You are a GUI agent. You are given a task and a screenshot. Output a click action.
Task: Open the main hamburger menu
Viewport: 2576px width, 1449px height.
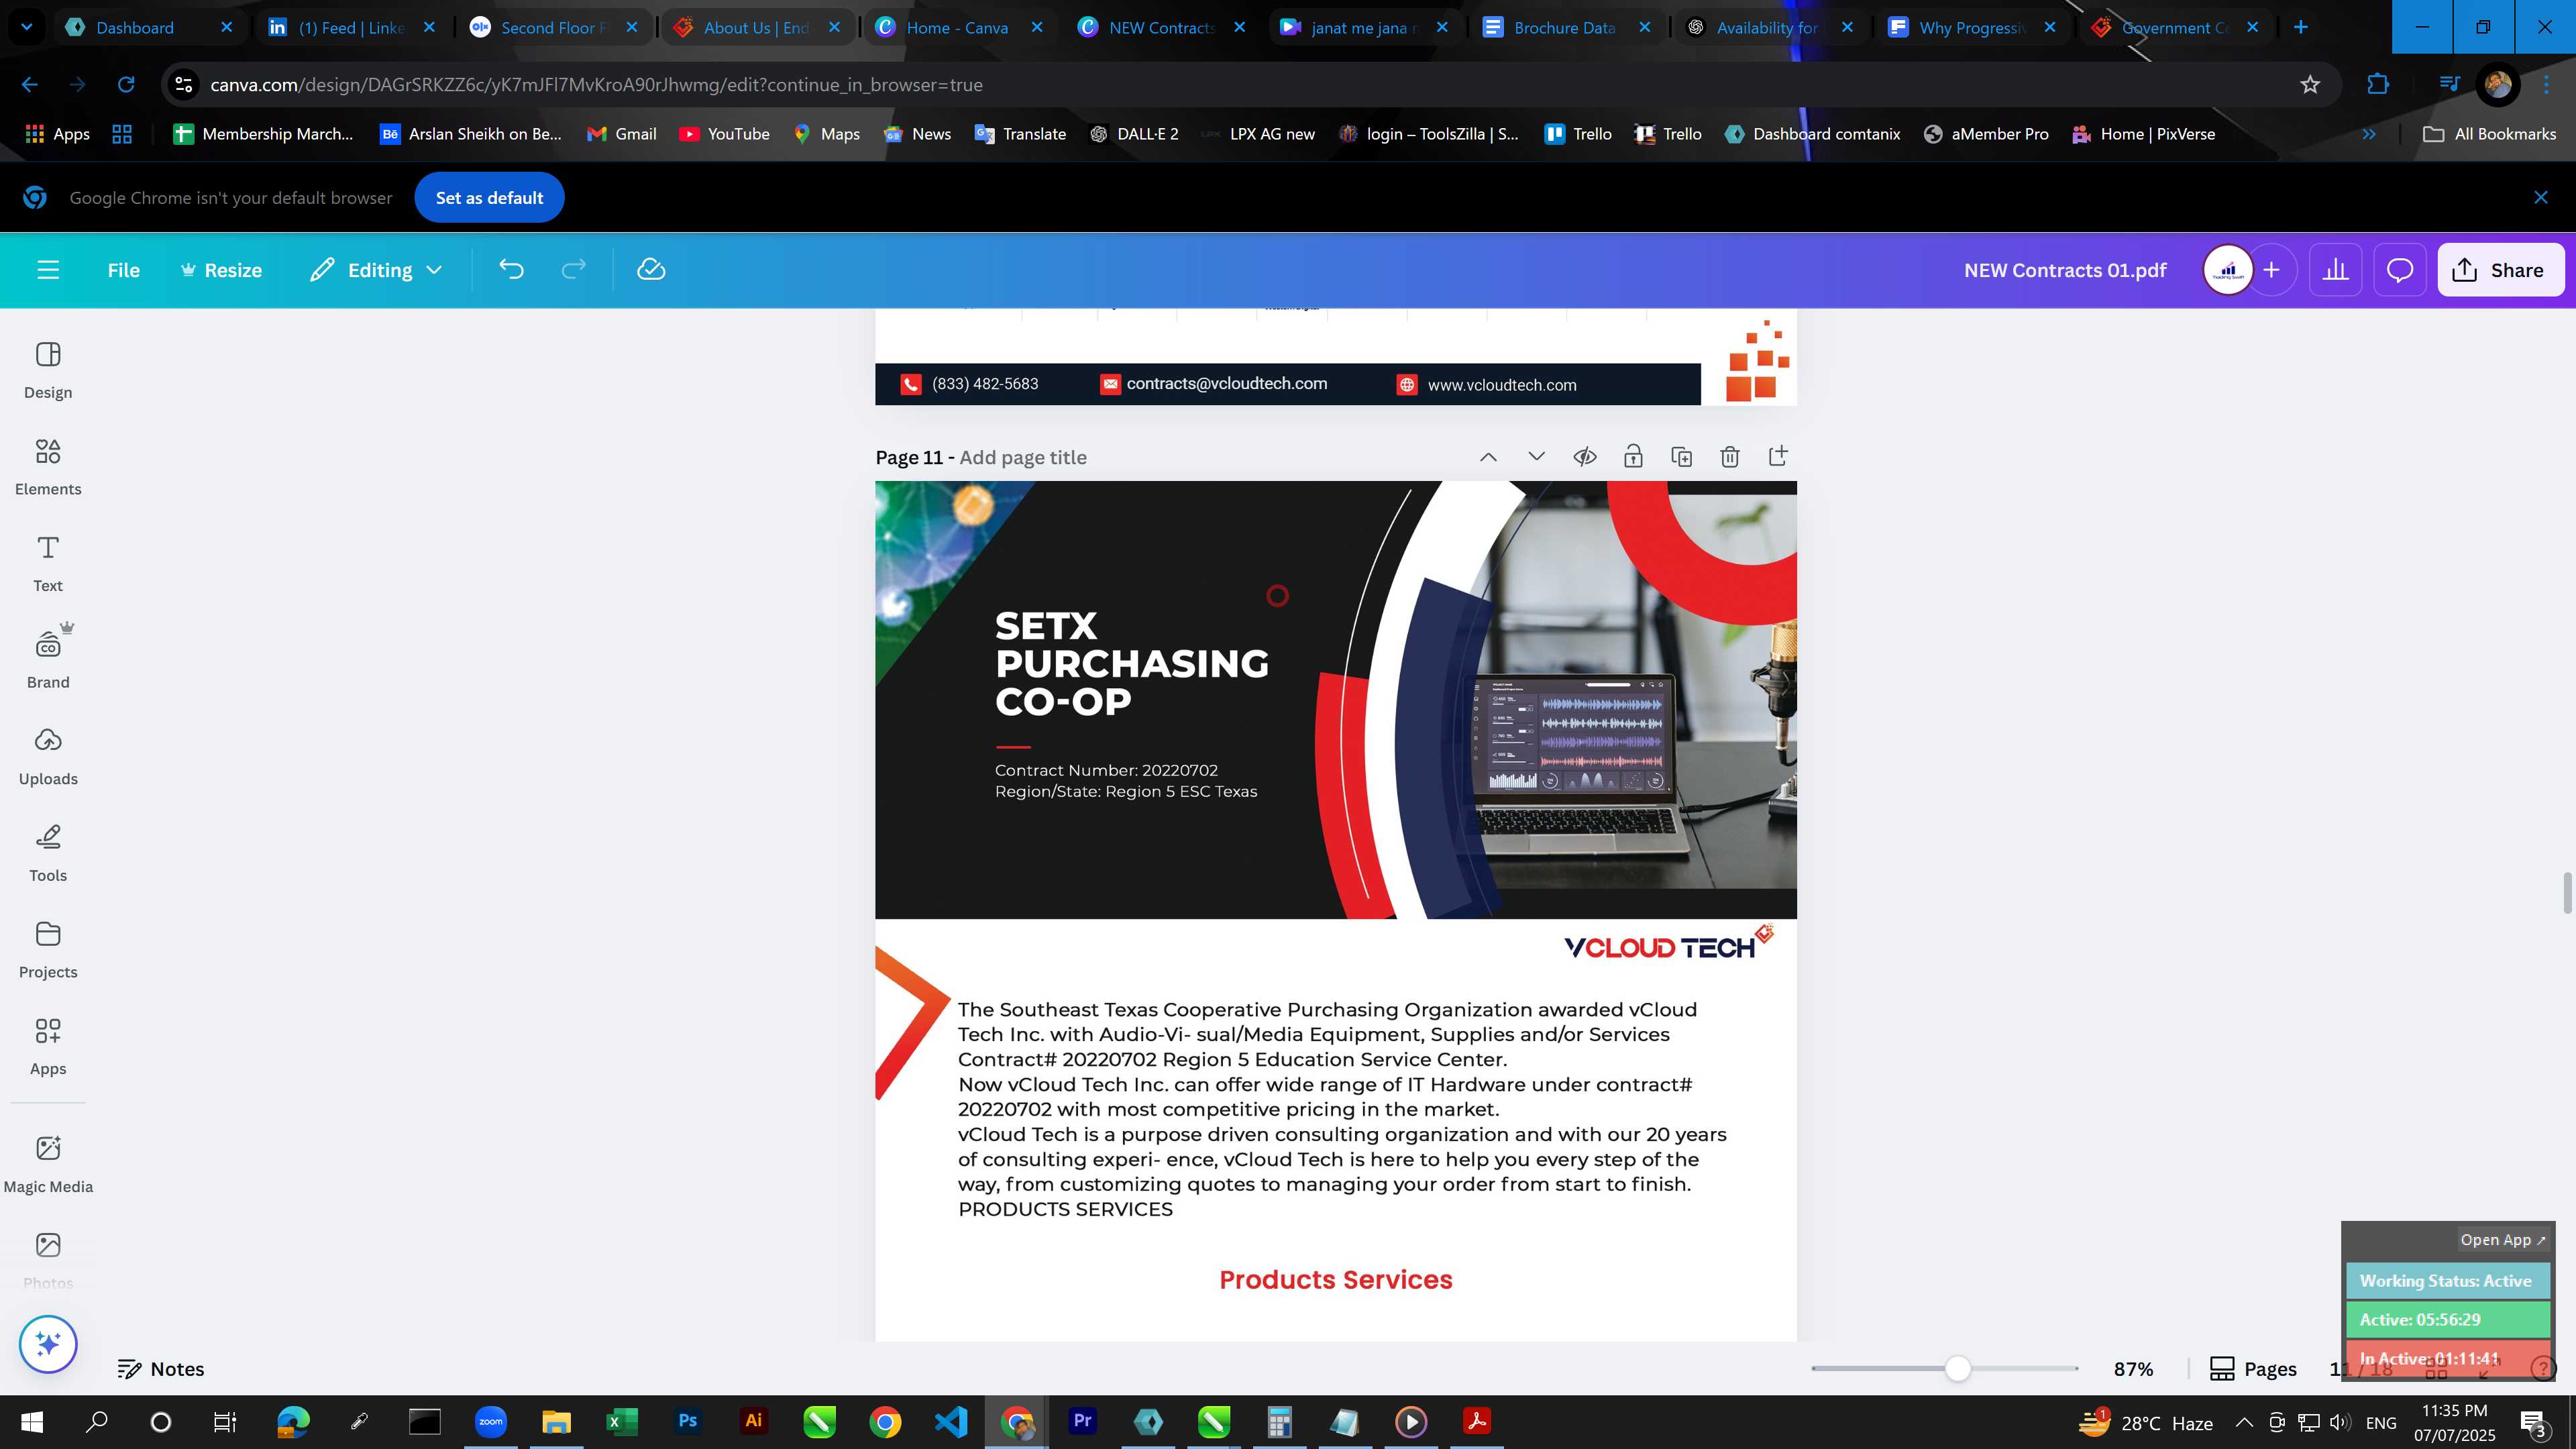click(x=48, y=270)
